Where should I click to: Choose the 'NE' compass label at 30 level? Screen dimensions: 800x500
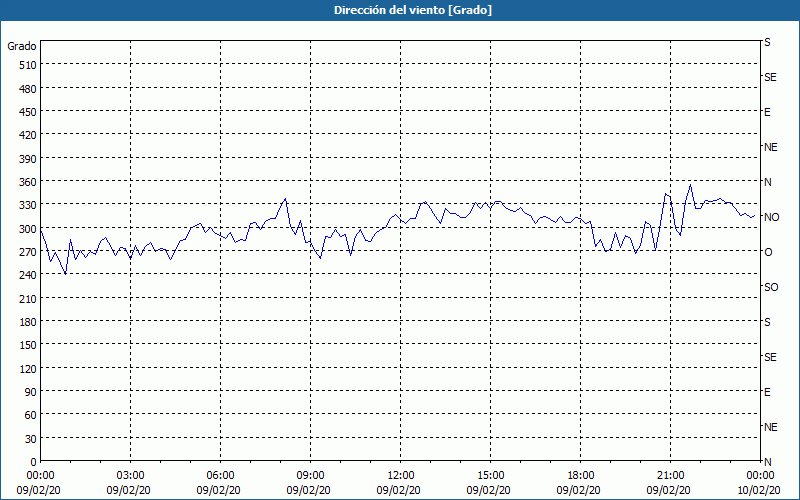coord(770,427)
